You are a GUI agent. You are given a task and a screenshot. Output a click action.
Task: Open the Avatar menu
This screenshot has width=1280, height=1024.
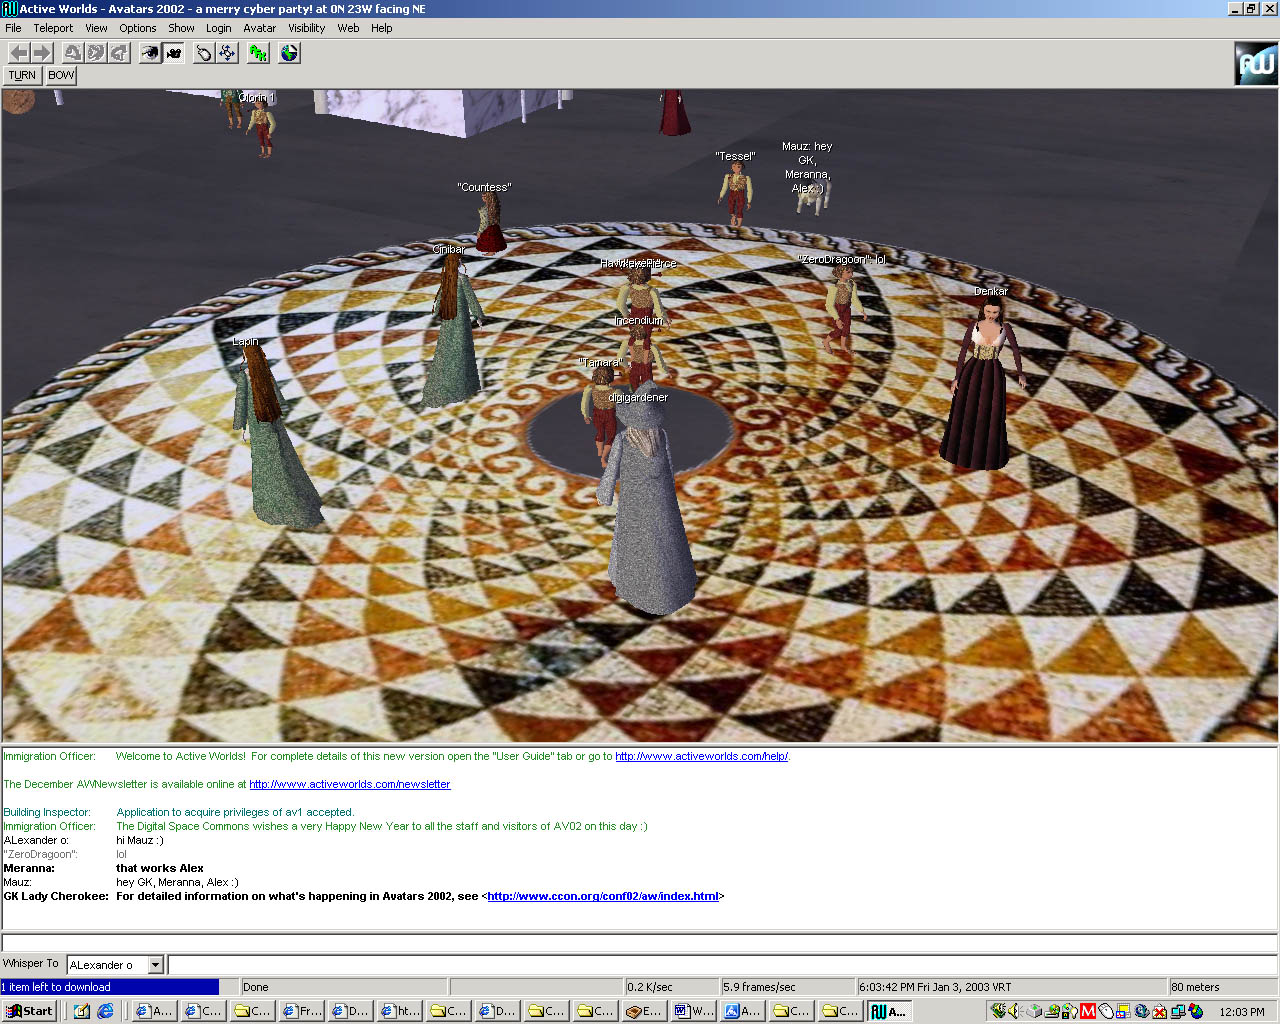pos(259,28)
